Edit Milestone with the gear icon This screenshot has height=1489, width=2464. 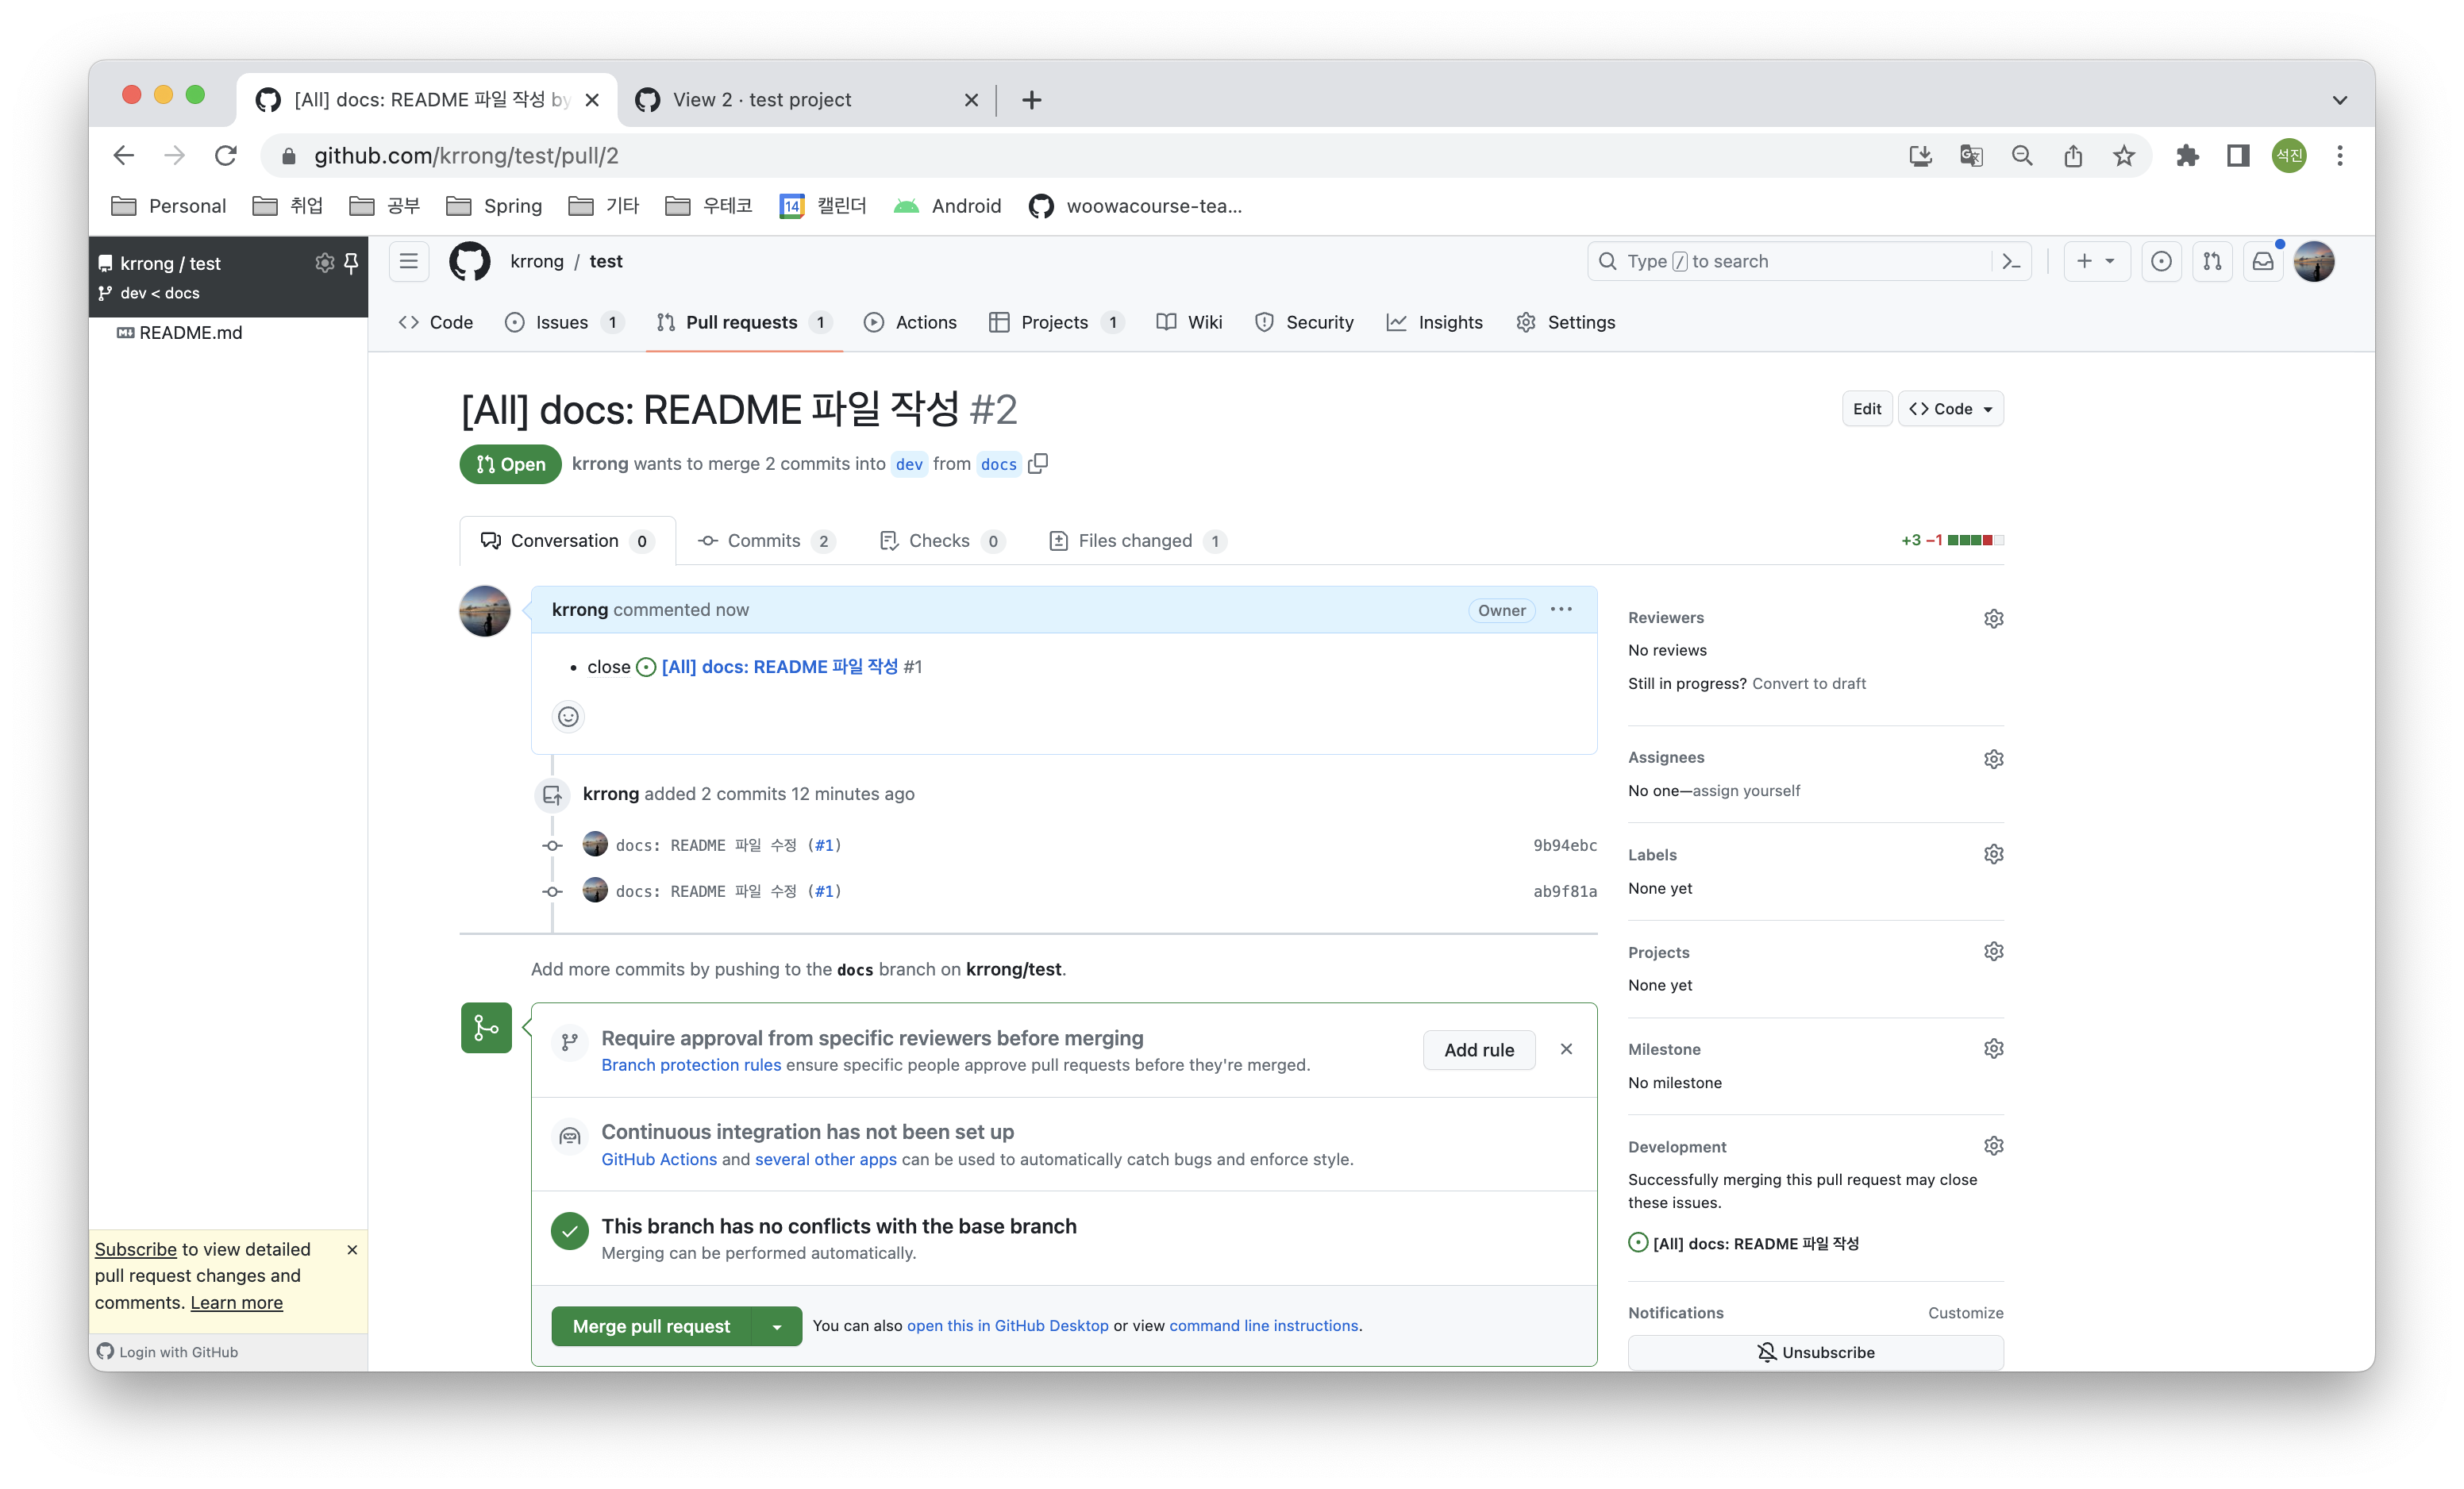click(1993, 1049)
